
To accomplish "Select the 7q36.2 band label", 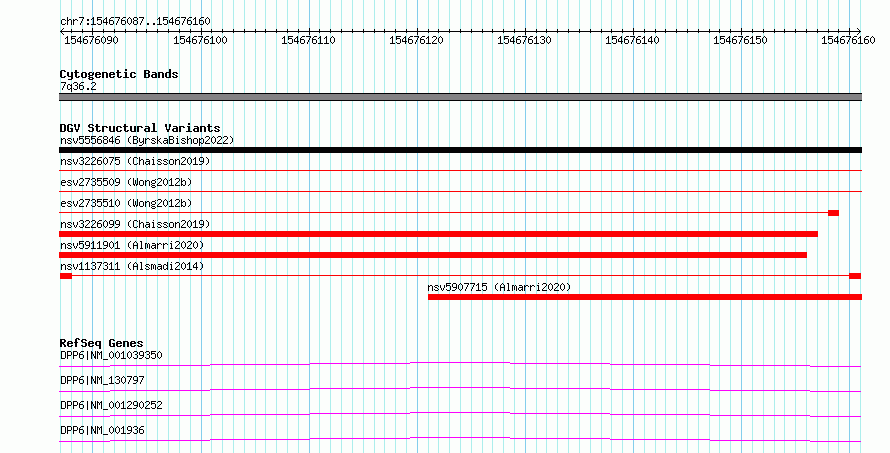I will (78, 86).
